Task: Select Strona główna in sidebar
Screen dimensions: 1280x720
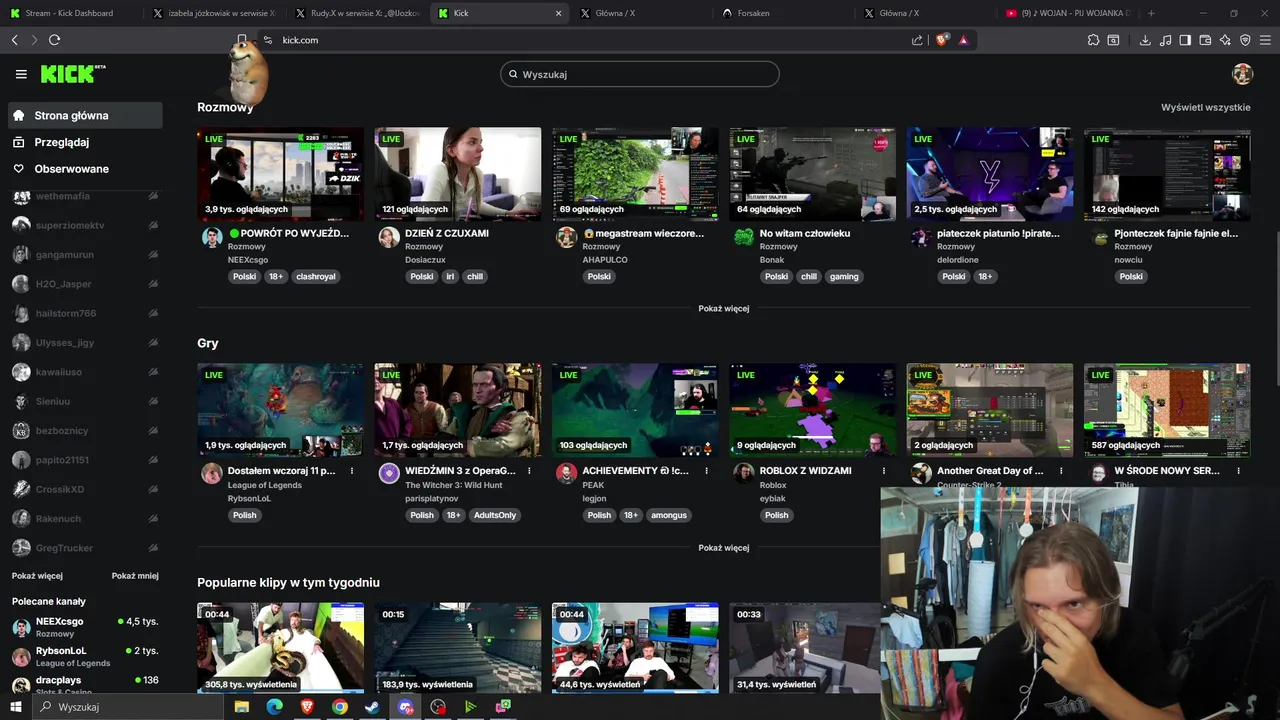Action: click(x=85, y=115)
